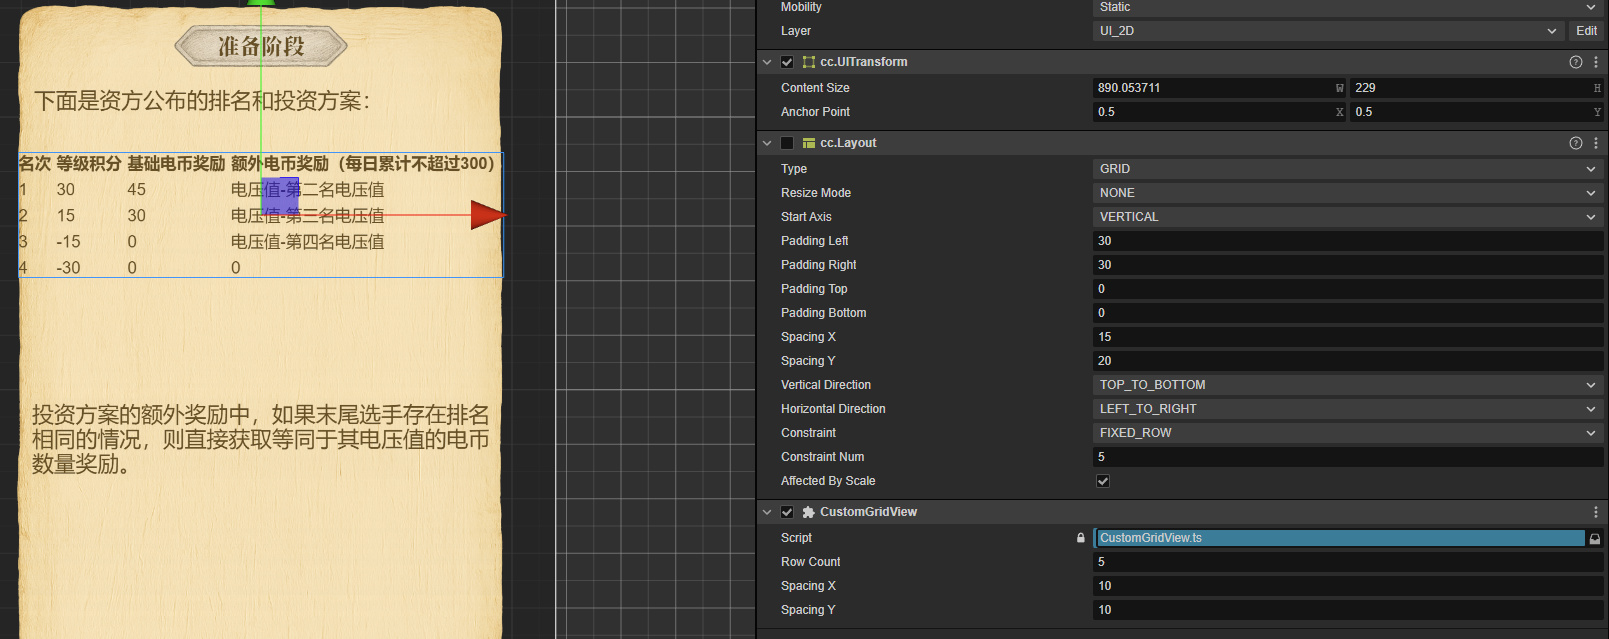Image resolution: width=1609 pixels, height=639 pixels.
Task: Open help for cc.UITransform component
Action: point(1576,62)
